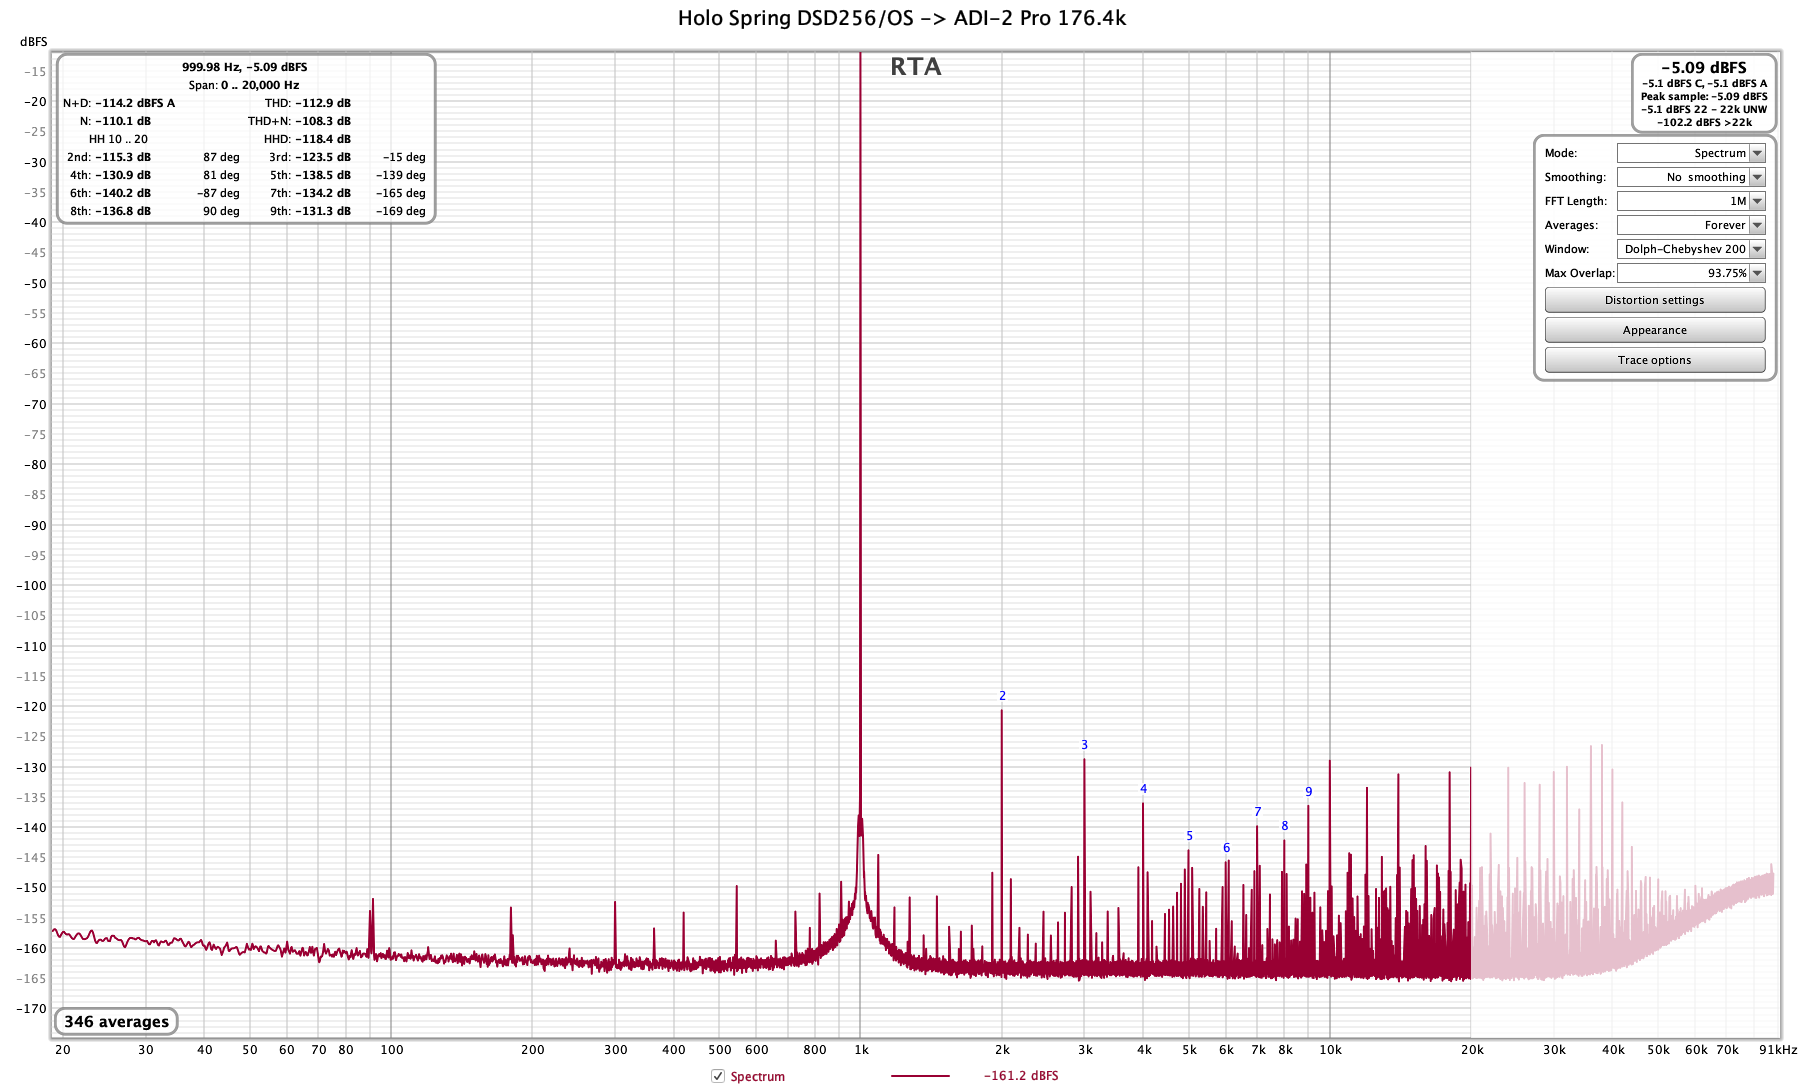Click the THD: -112.9 dB value
Screen dimensions: 1806x1092
307,103
